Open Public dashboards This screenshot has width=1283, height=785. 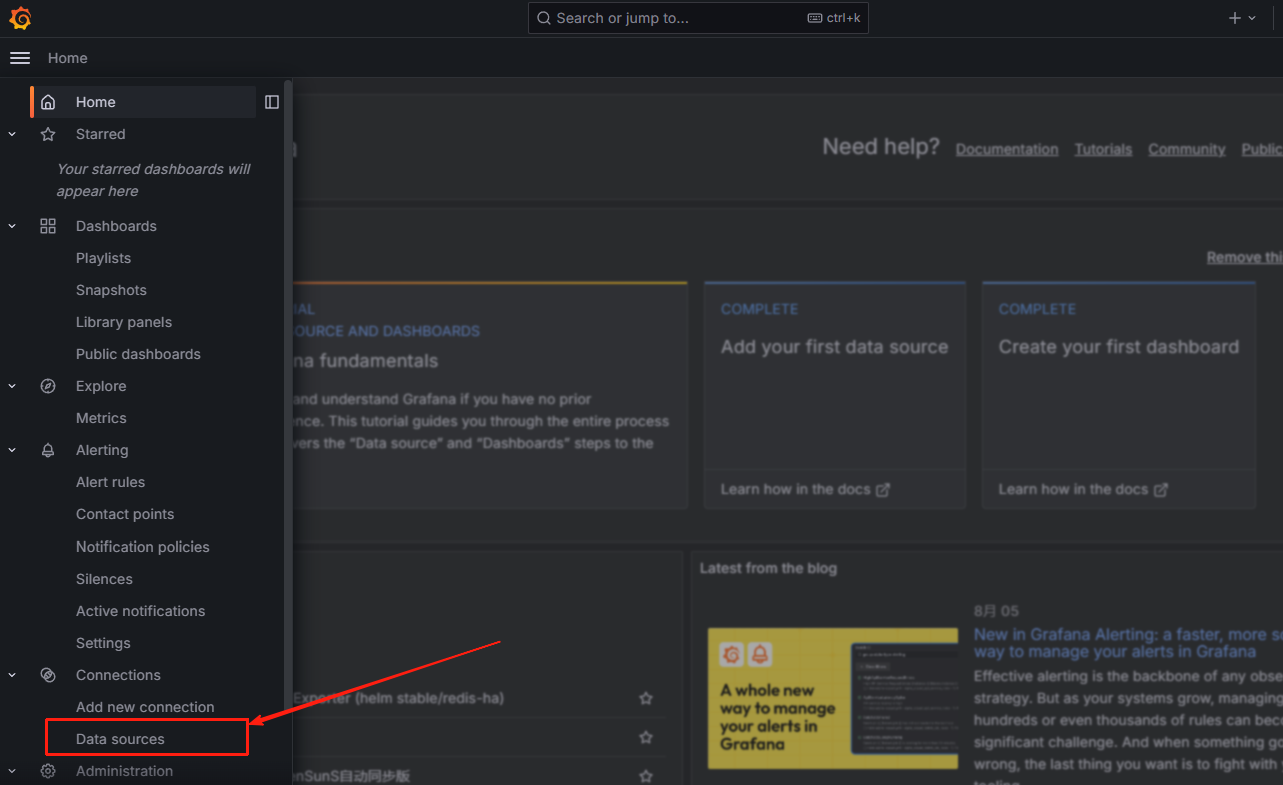[138, 354]
